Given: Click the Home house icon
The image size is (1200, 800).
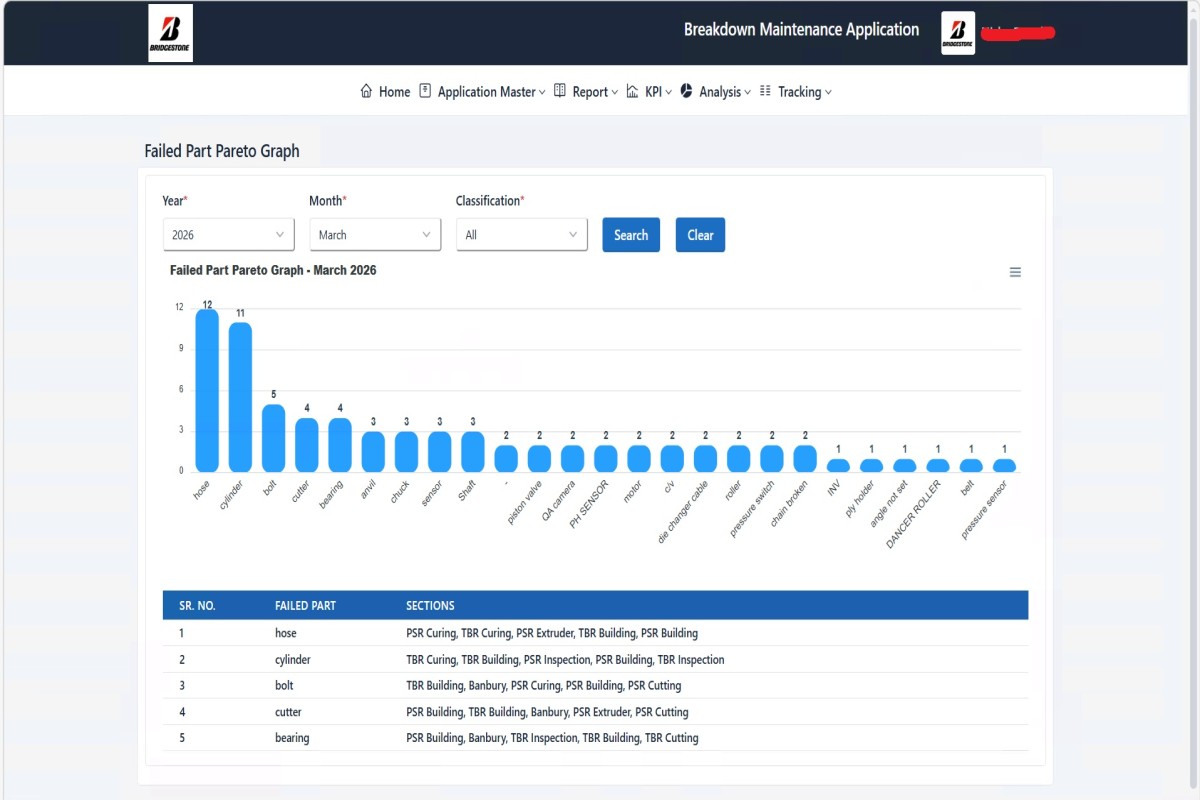Looking at the screenshot, I should pos(366,91).
